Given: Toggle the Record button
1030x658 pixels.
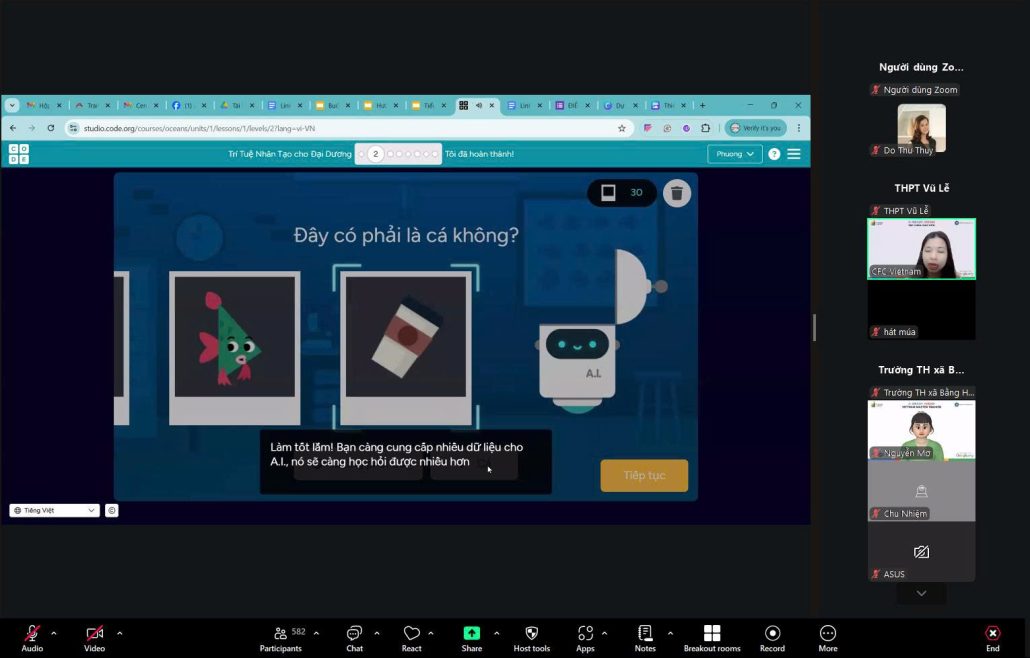Looking at the screenshot, I should click(x=772, y=634).
